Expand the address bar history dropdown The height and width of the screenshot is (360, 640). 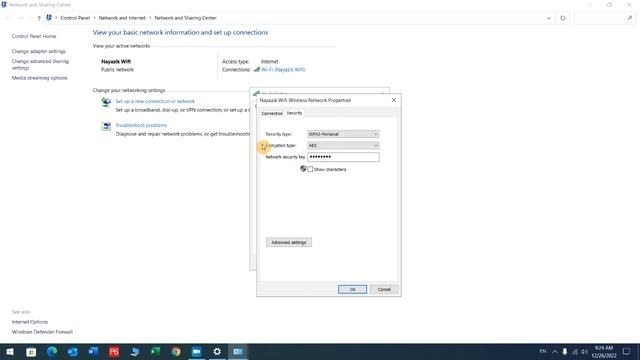(549, 18)
